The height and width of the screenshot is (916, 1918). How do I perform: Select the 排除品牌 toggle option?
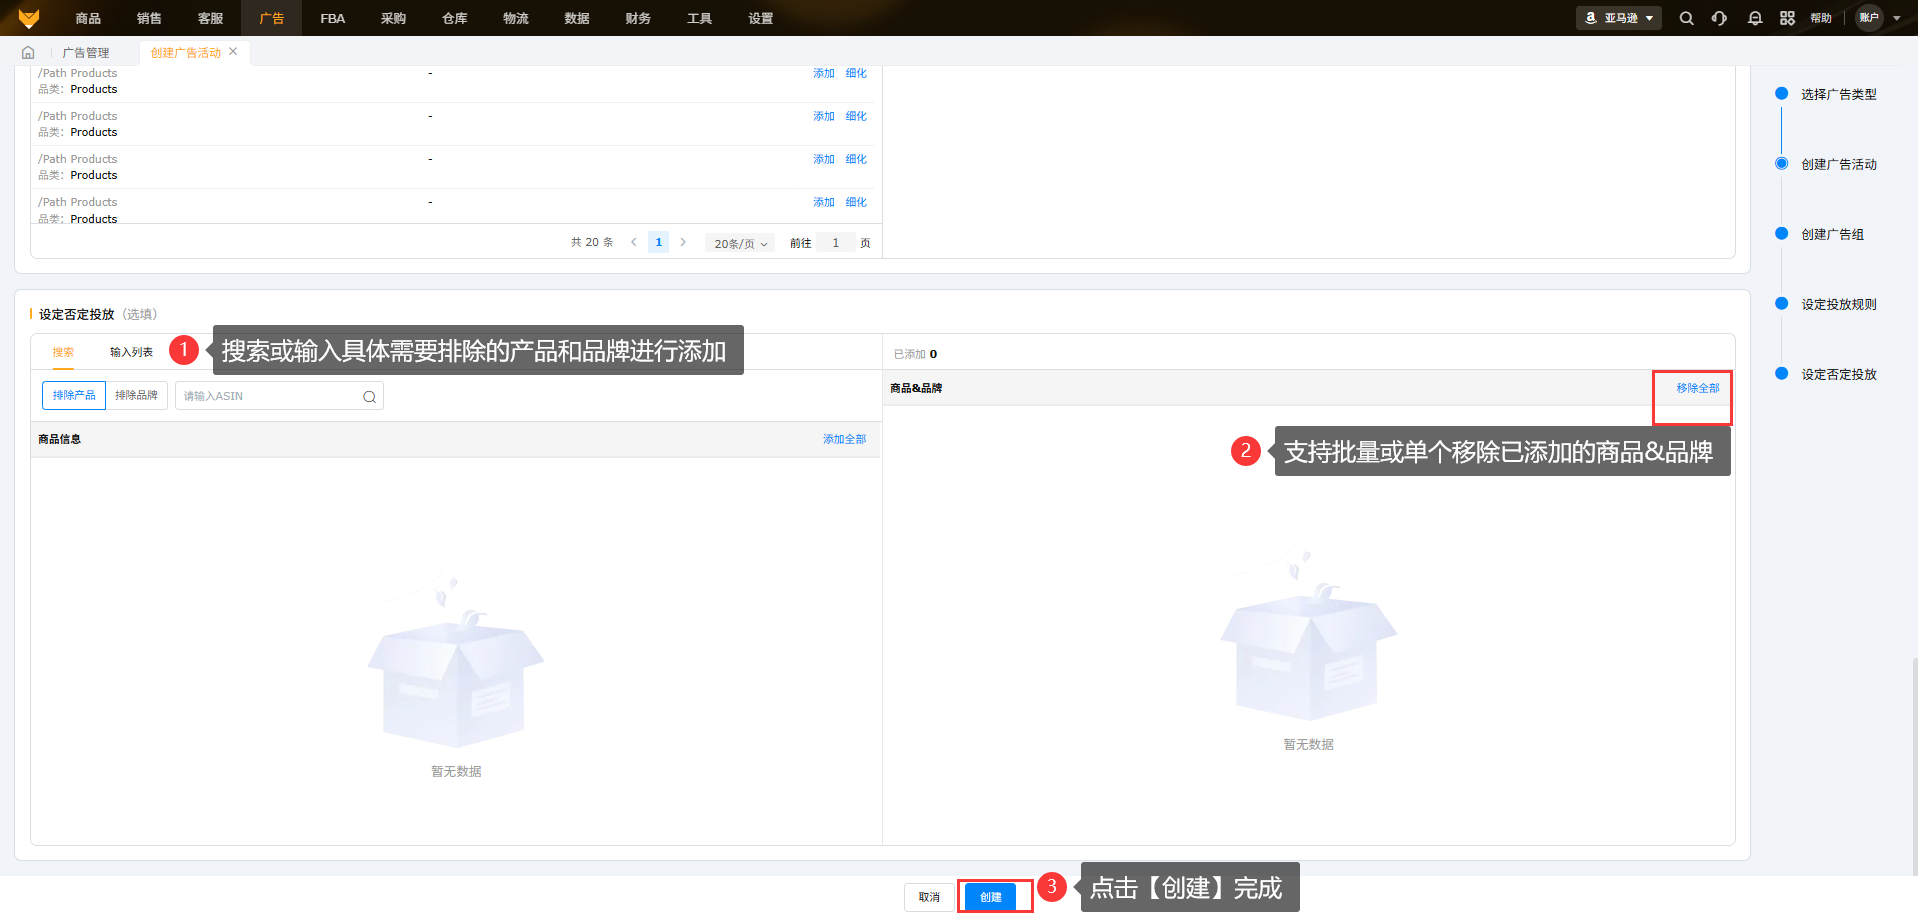(x=136, y=396)
